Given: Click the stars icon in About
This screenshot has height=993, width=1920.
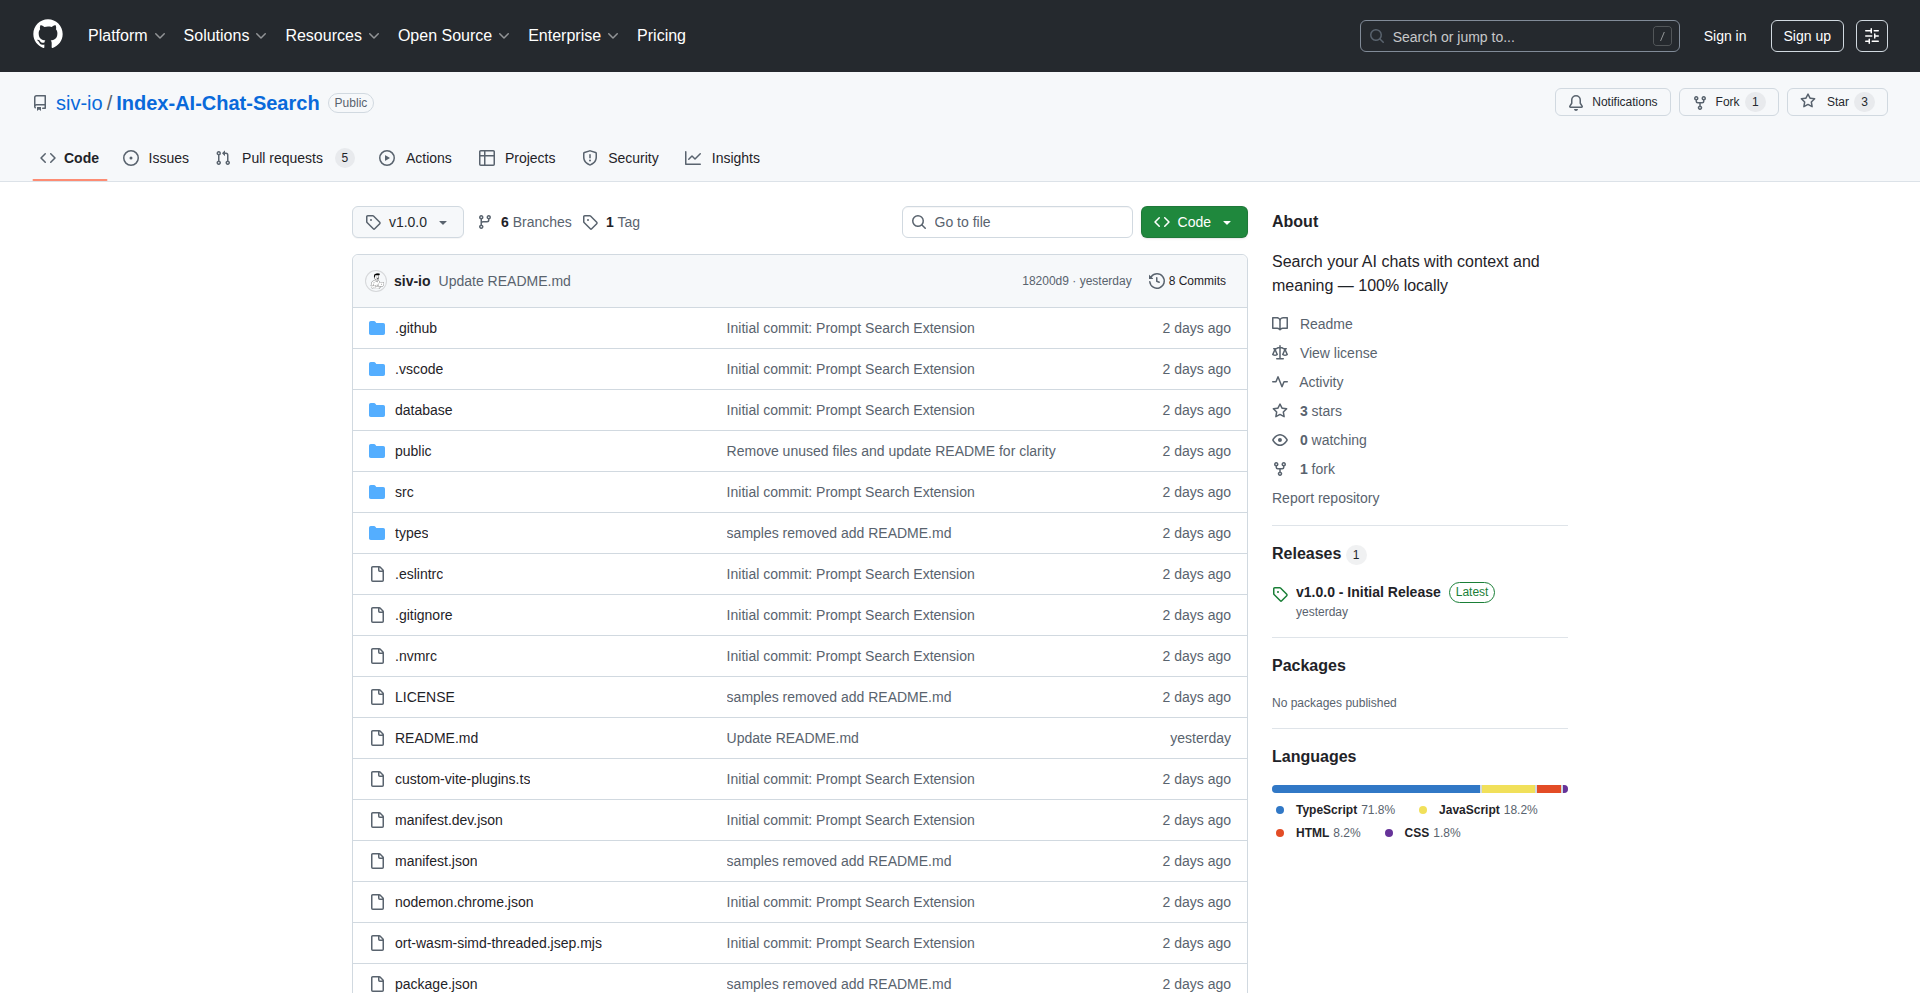Looking at the screenshot, I should click(x=1280, y=411).
